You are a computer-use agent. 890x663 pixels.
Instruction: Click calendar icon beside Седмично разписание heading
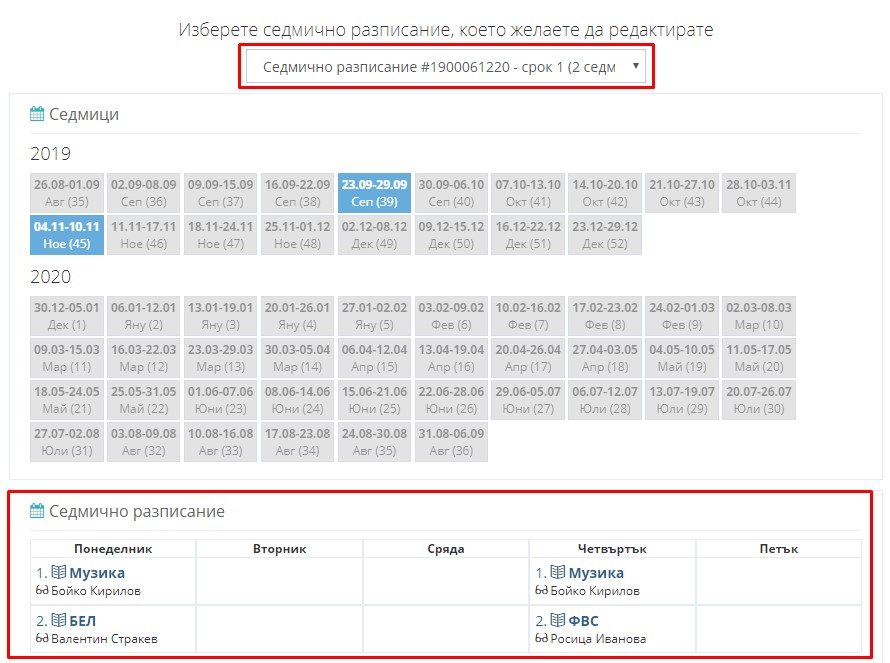click(37, 511)
